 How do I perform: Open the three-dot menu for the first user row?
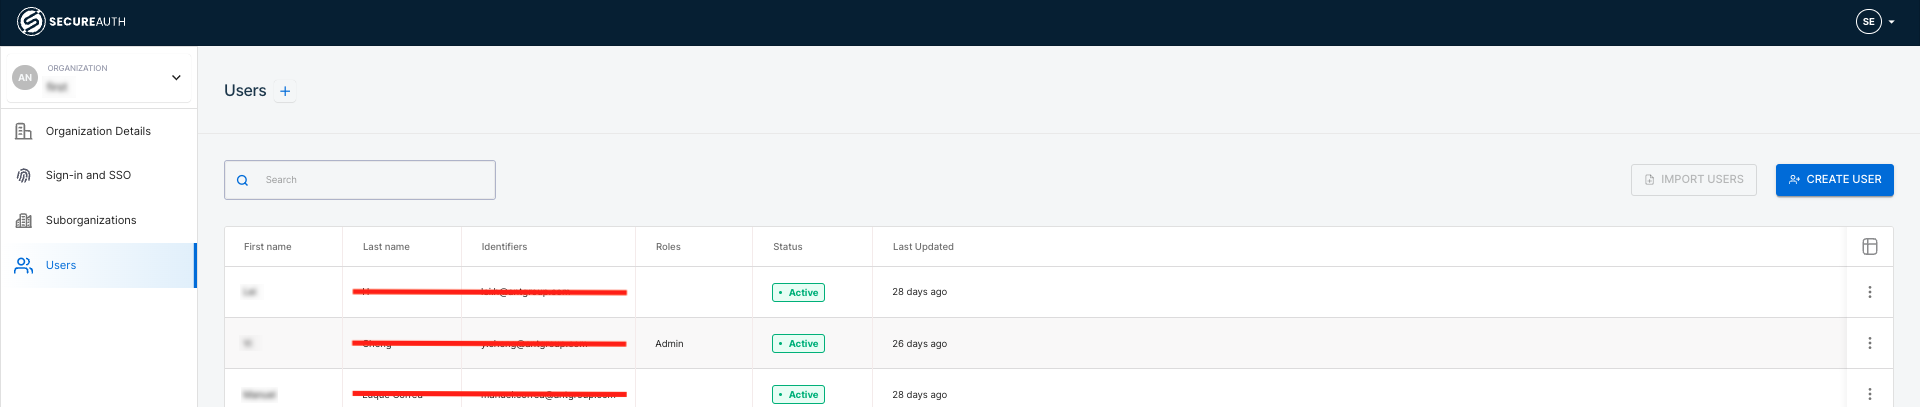point(1869,292)
